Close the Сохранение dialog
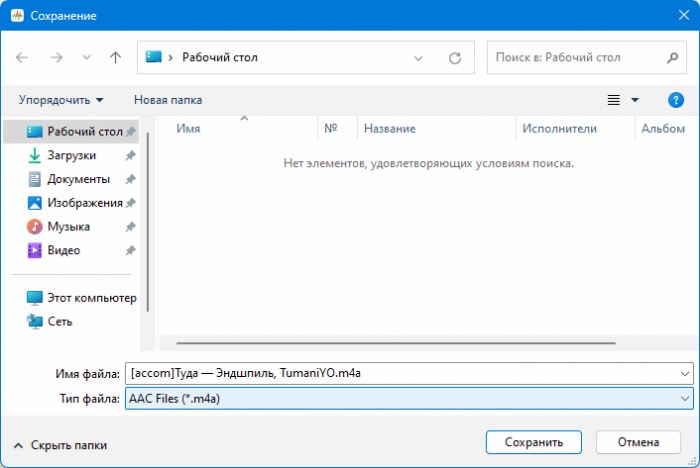700x468 pixels. pos(683,15)
